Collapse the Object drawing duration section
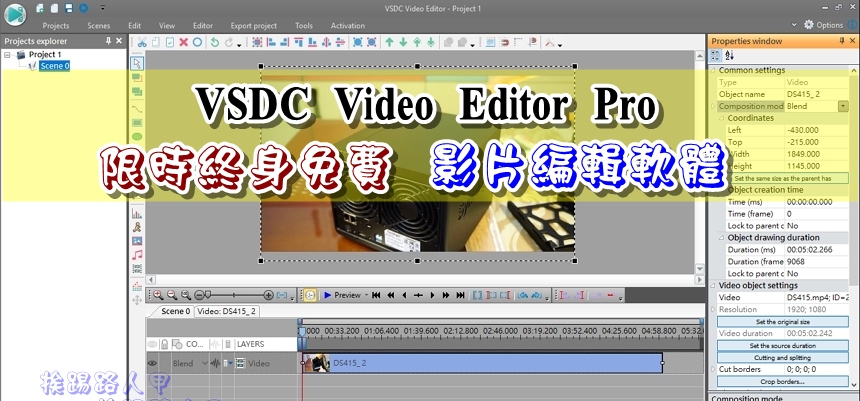 click(x=722, y=238)
